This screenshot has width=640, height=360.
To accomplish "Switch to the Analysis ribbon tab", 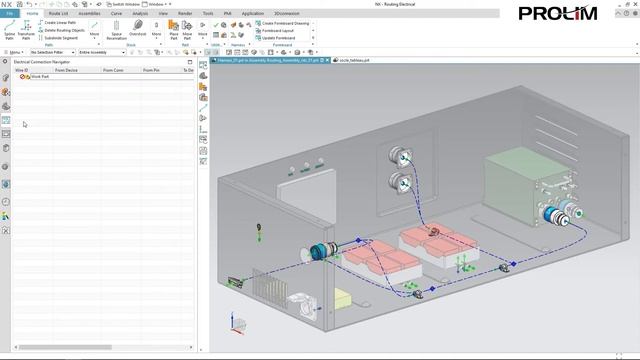I will tap(140, 13).
